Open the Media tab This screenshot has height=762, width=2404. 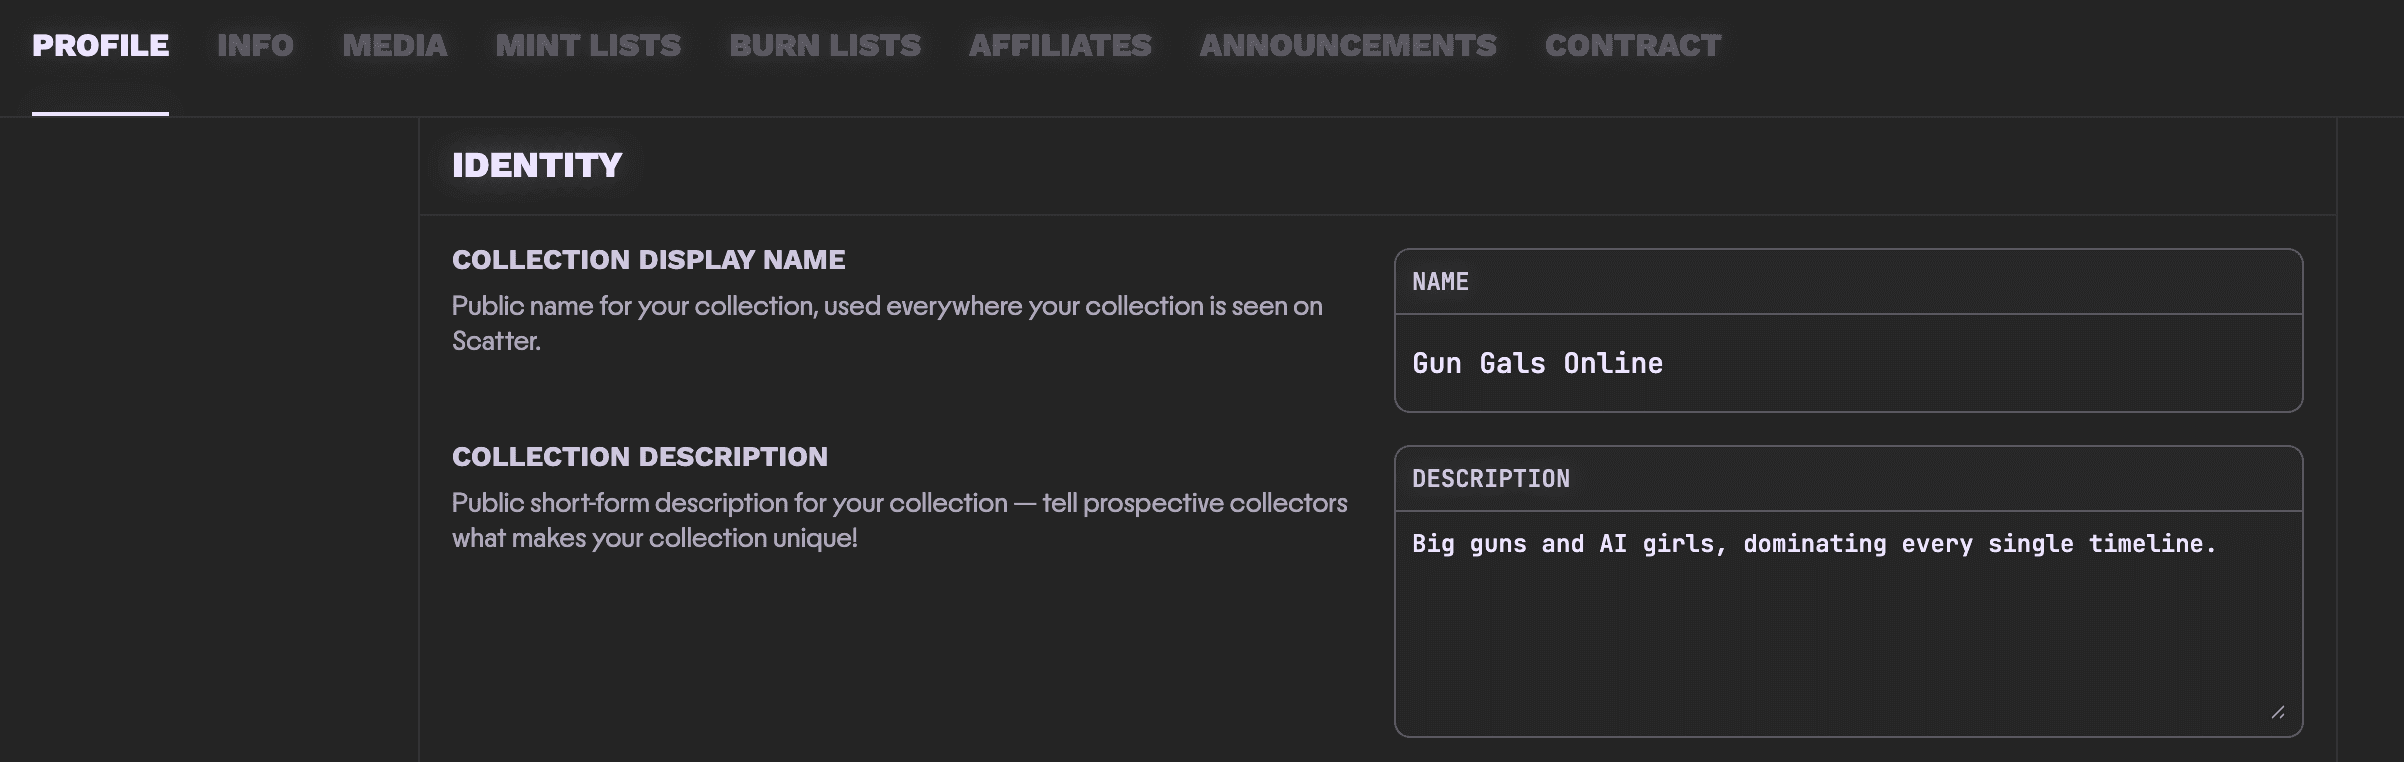395,46
